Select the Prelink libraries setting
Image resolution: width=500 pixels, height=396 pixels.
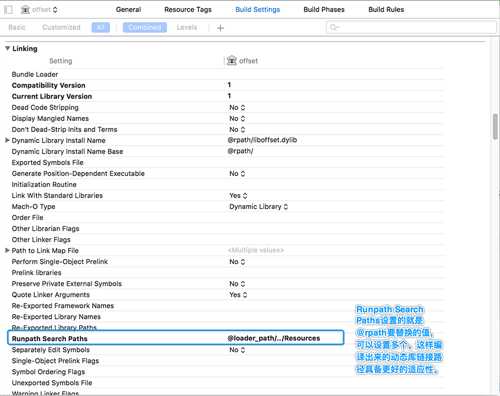(36, 272)
